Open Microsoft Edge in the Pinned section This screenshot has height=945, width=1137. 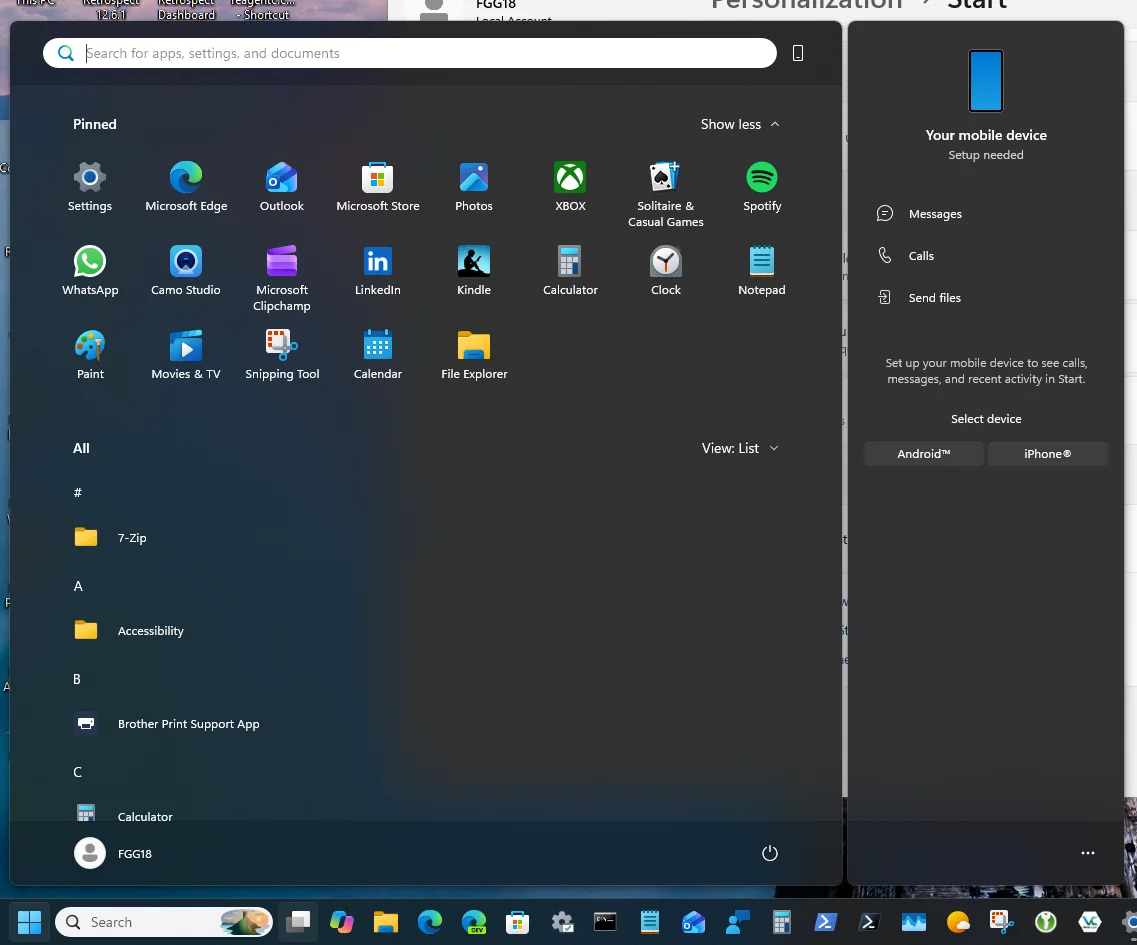pyautogui.click(x=186, y=187)
